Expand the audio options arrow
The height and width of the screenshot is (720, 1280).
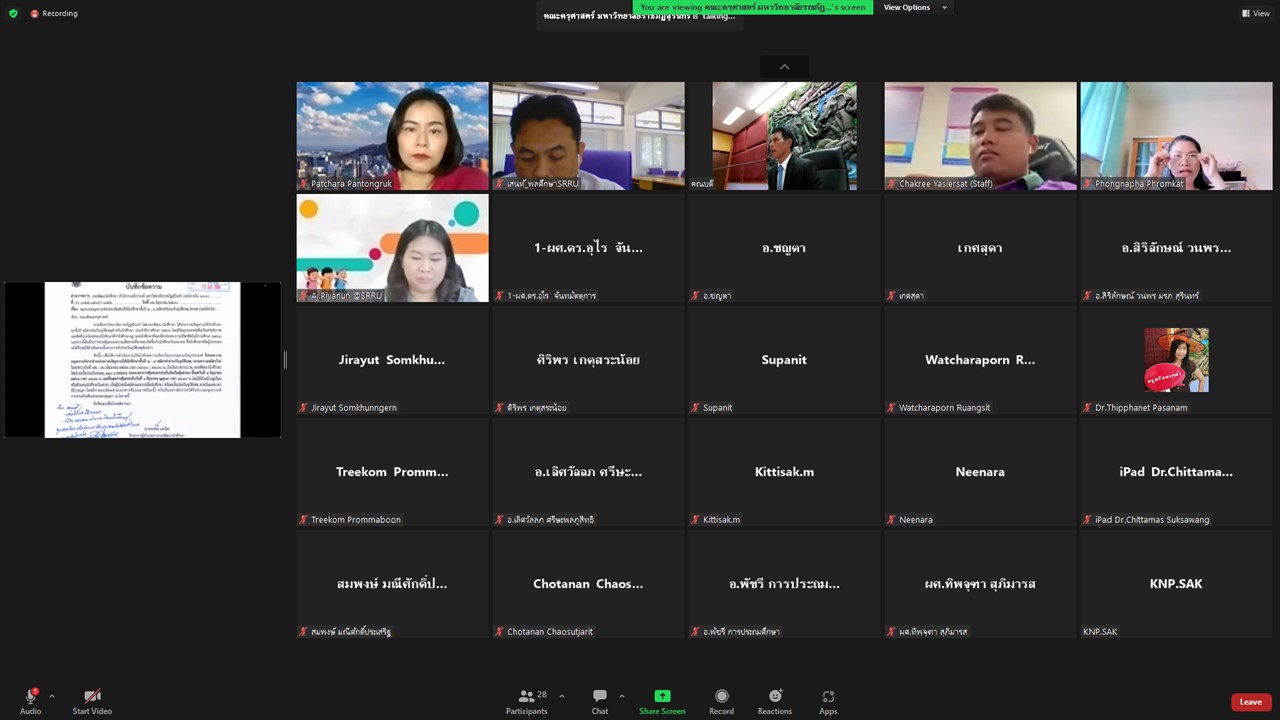click(52, 696)
